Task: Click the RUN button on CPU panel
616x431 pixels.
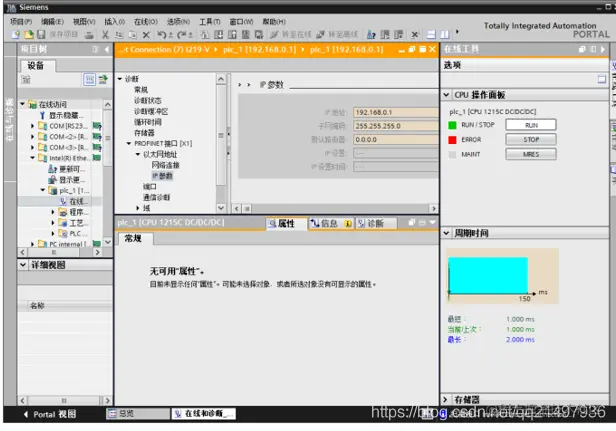Action: tap(531, 125)
